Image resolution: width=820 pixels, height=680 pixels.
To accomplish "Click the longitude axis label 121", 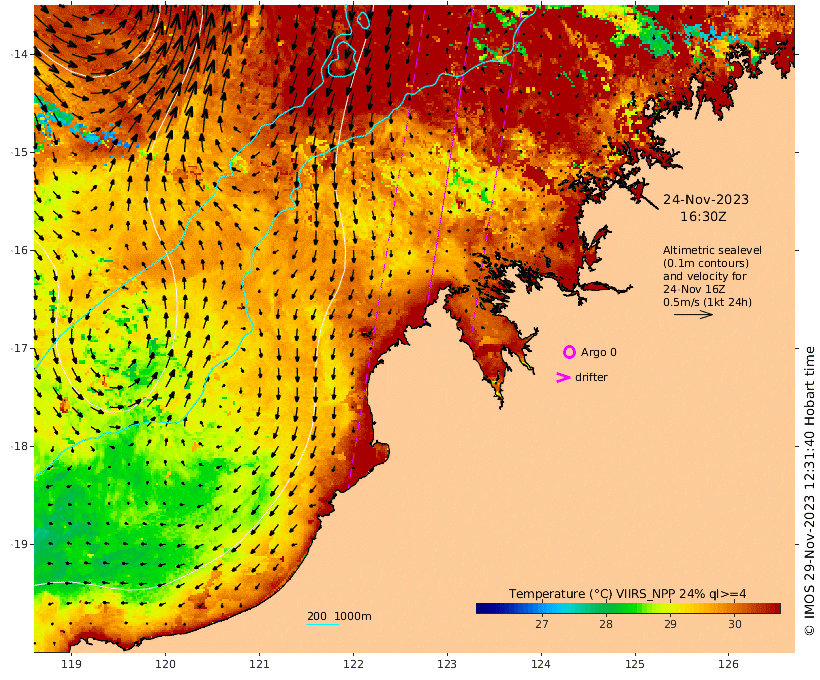I will pos(259,664).
